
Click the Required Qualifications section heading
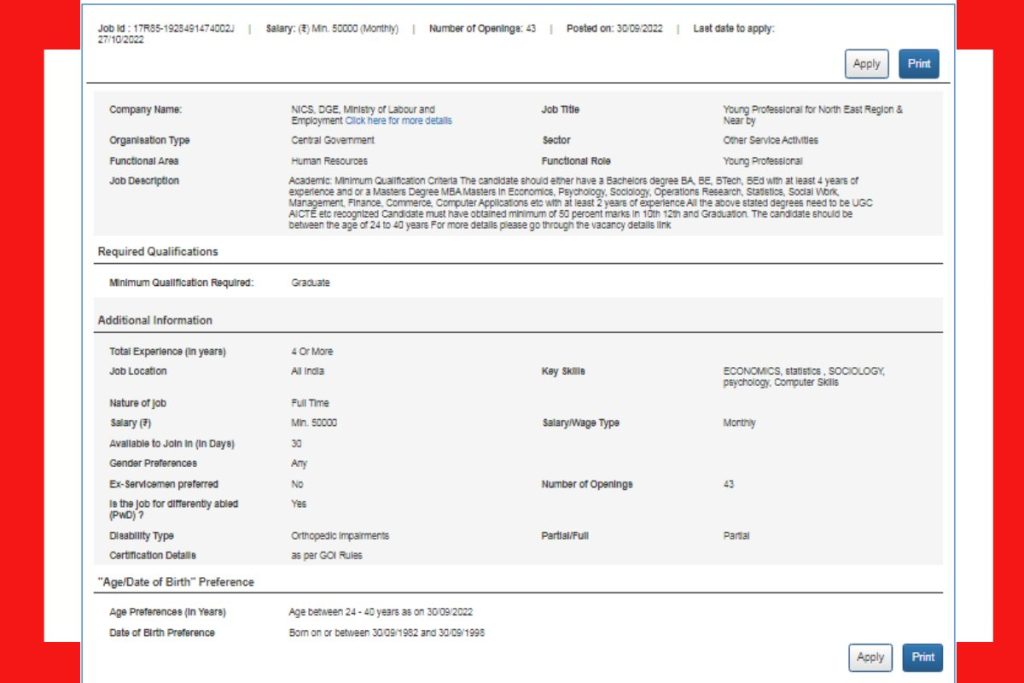click(x=158, y=252)
